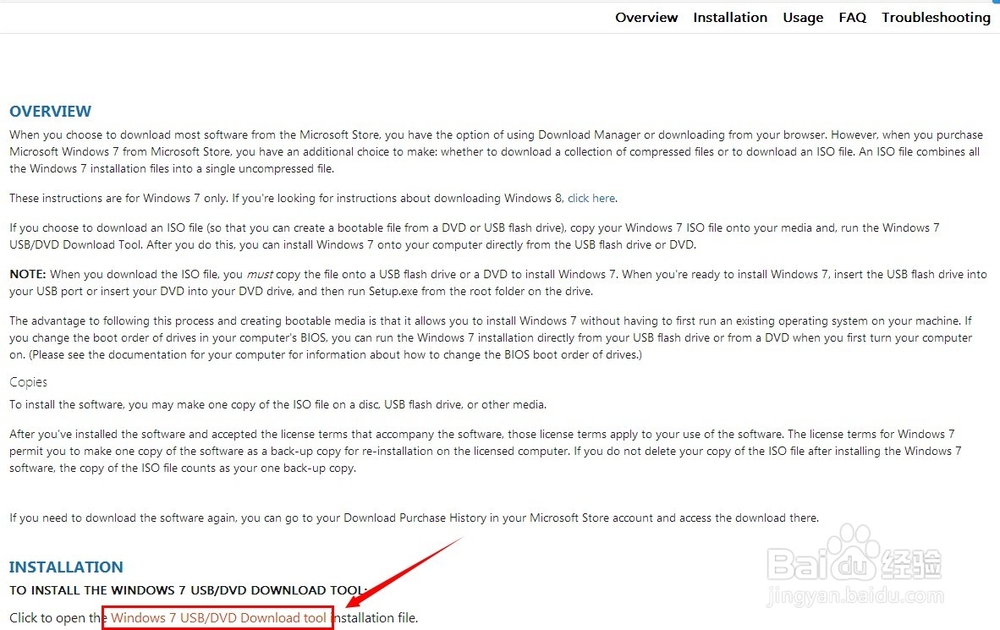The height and width of the screenshot is (630, 1000).
Task: Click the paragraph beginning 'When you choose to download most software'
Action: (x=496, y=152)
